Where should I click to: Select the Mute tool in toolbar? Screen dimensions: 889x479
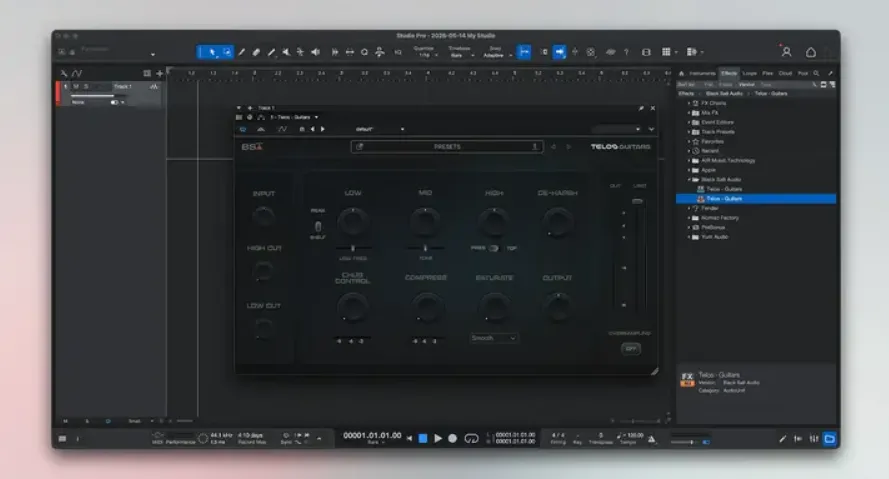(x=286, y=52)
